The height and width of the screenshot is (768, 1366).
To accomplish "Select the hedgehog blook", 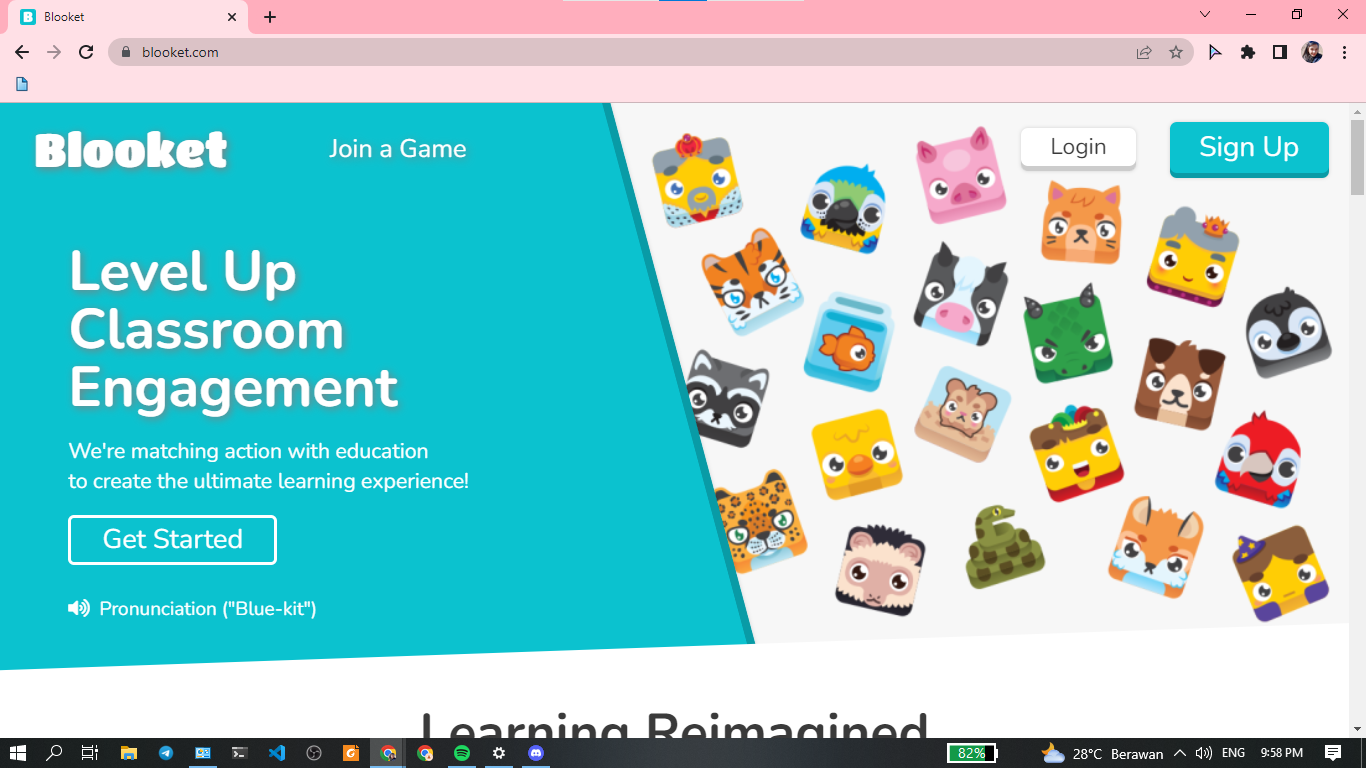I will pyautogui.click(x=880, y=570).
